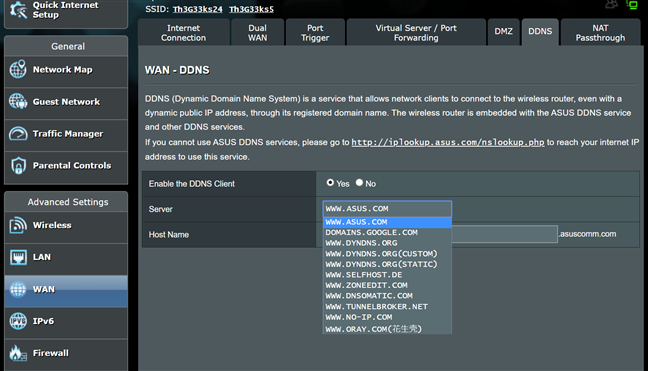
Task: Open the iplookup.asus.com nslookup link
Action: point(448,142)
